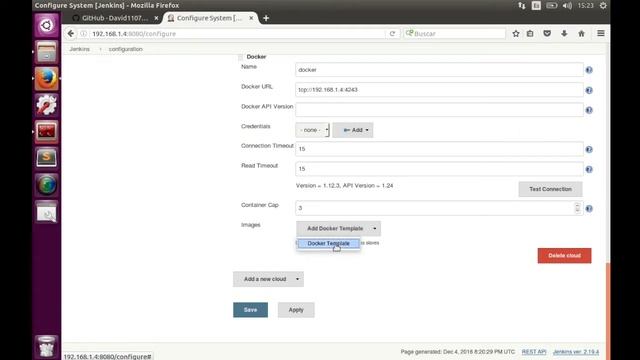Open the system gear session menu
This screenshot has width=640, height=360.
tap(603, 5)
